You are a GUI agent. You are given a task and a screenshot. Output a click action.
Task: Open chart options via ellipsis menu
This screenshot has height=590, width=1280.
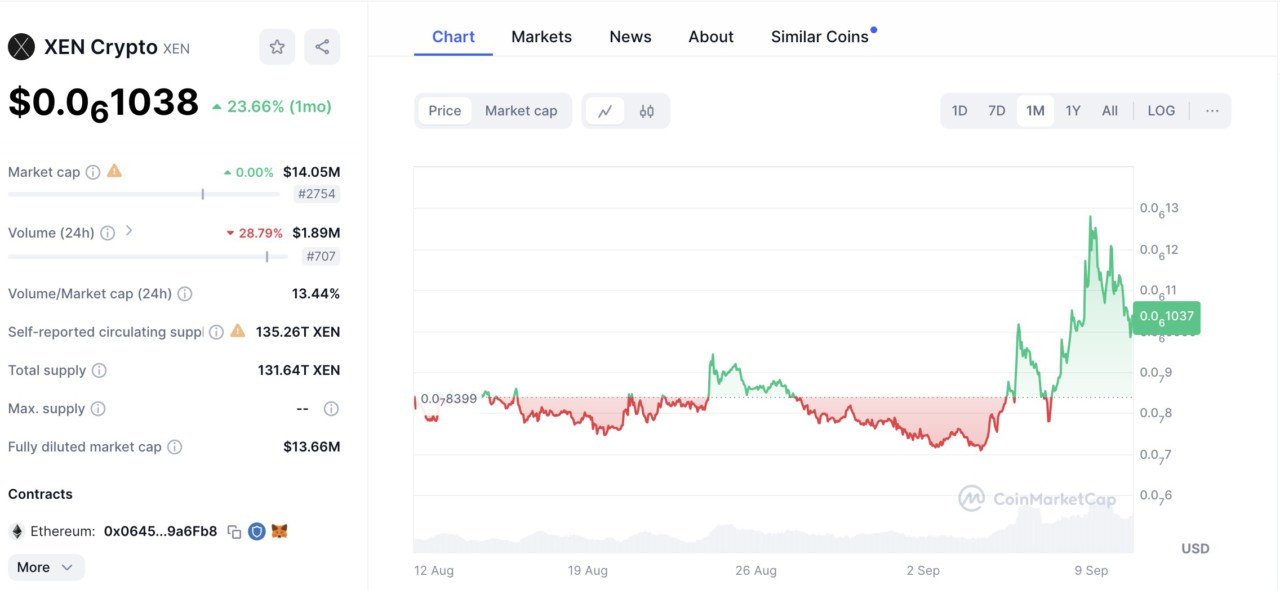click(1212, 110)
